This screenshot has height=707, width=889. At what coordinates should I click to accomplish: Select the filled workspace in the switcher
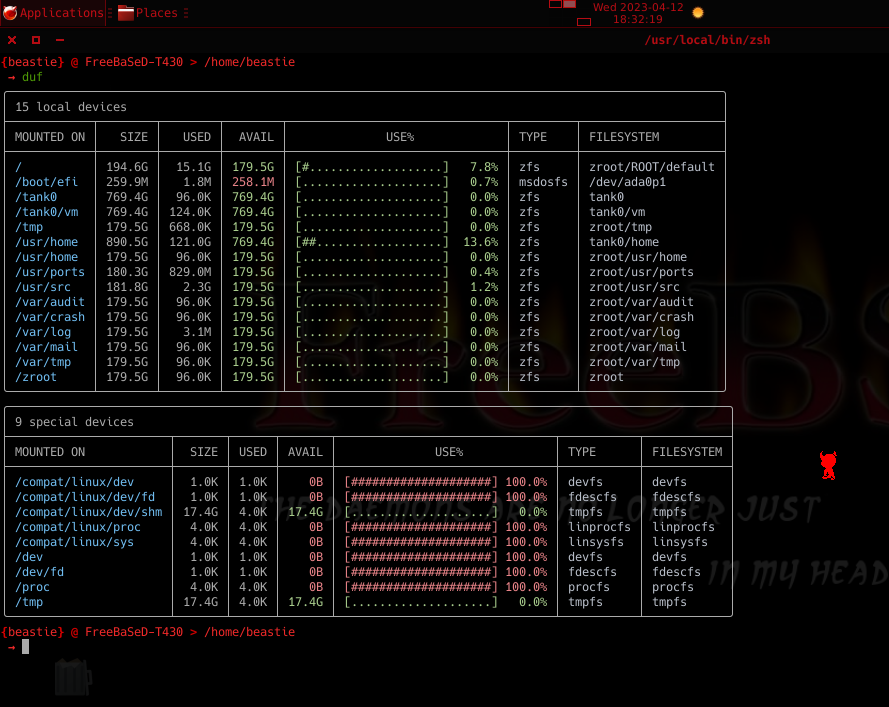(569, 4)
